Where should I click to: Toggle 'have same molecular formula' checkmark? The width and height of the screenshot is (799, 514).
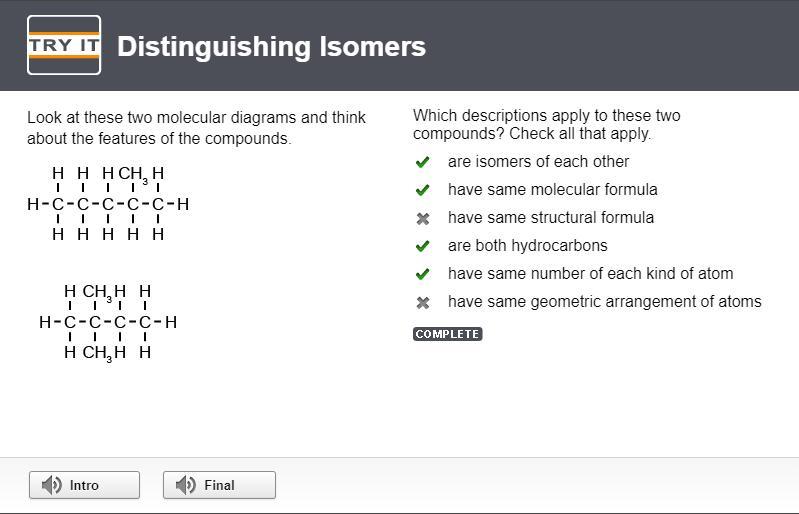[422, 191]
